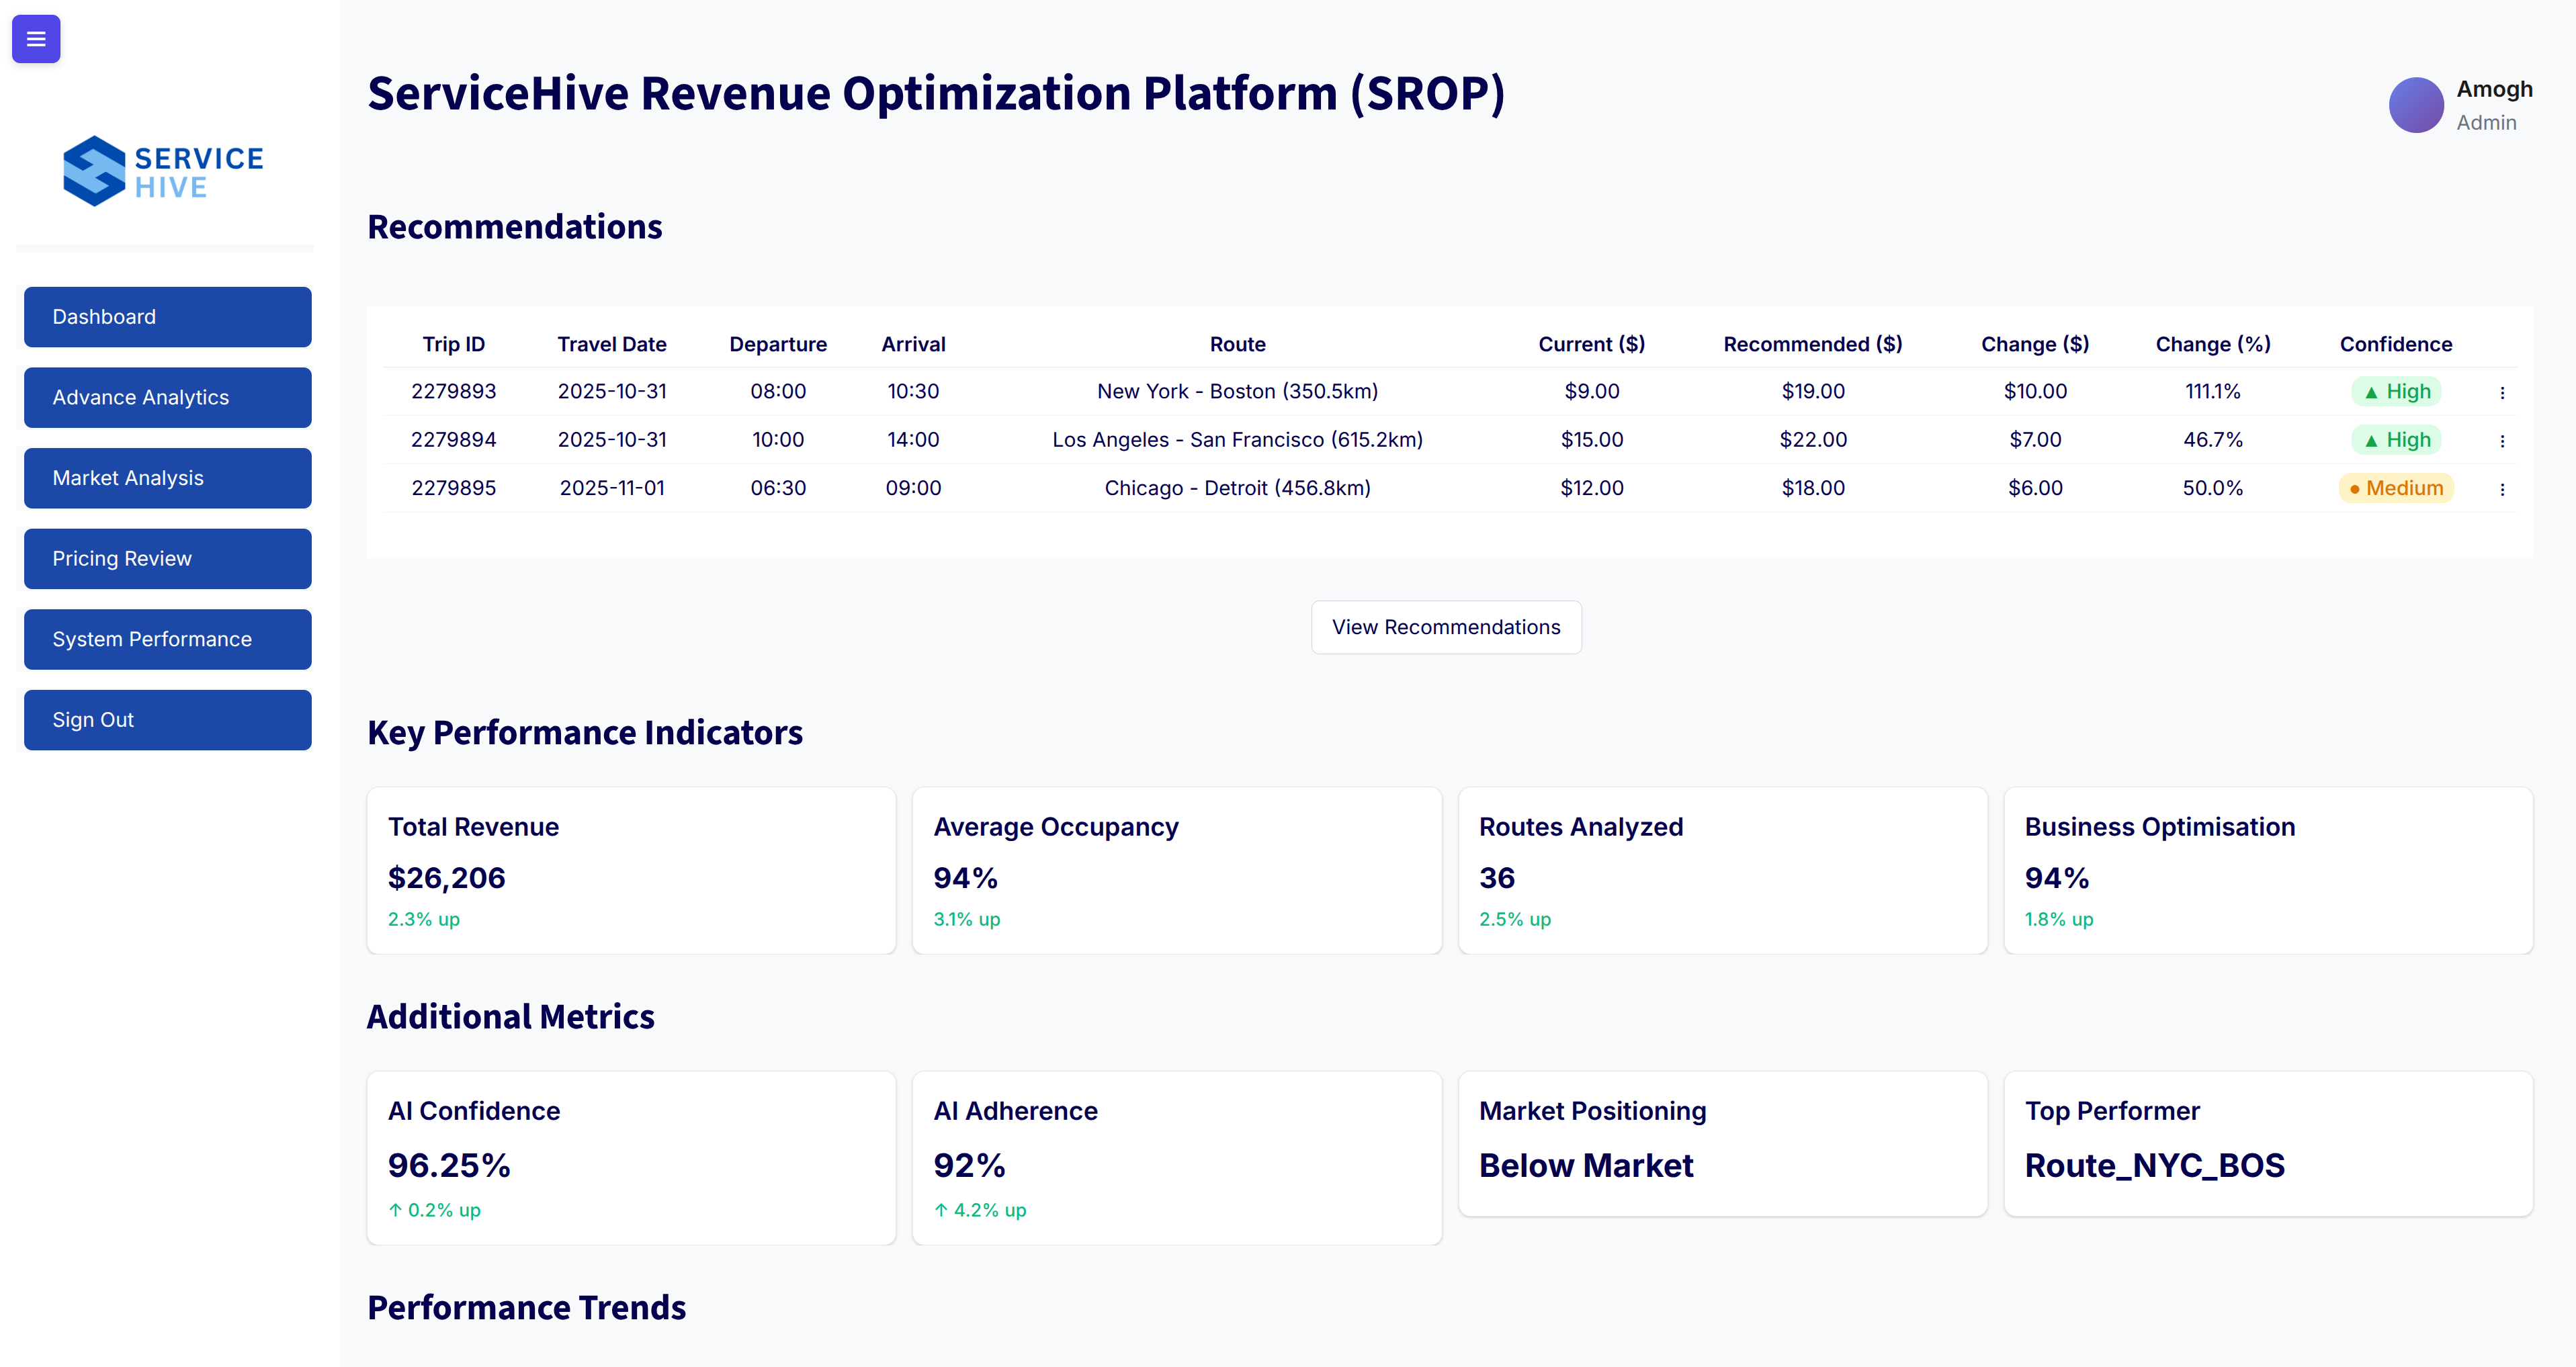Navigate to System Performance page
This screenshot has width=2576, height=1367.
[x=167, y=639]
